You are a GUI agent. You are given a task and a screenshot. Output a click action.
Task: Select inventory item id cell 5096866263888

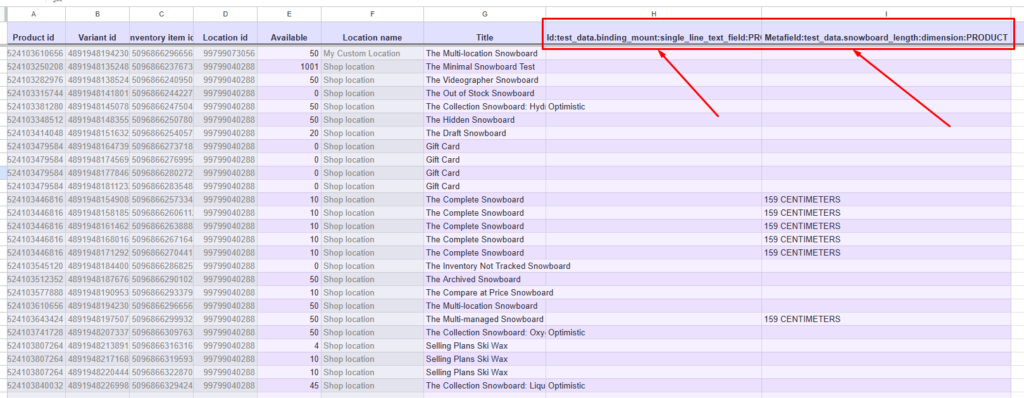pos(161,226)
